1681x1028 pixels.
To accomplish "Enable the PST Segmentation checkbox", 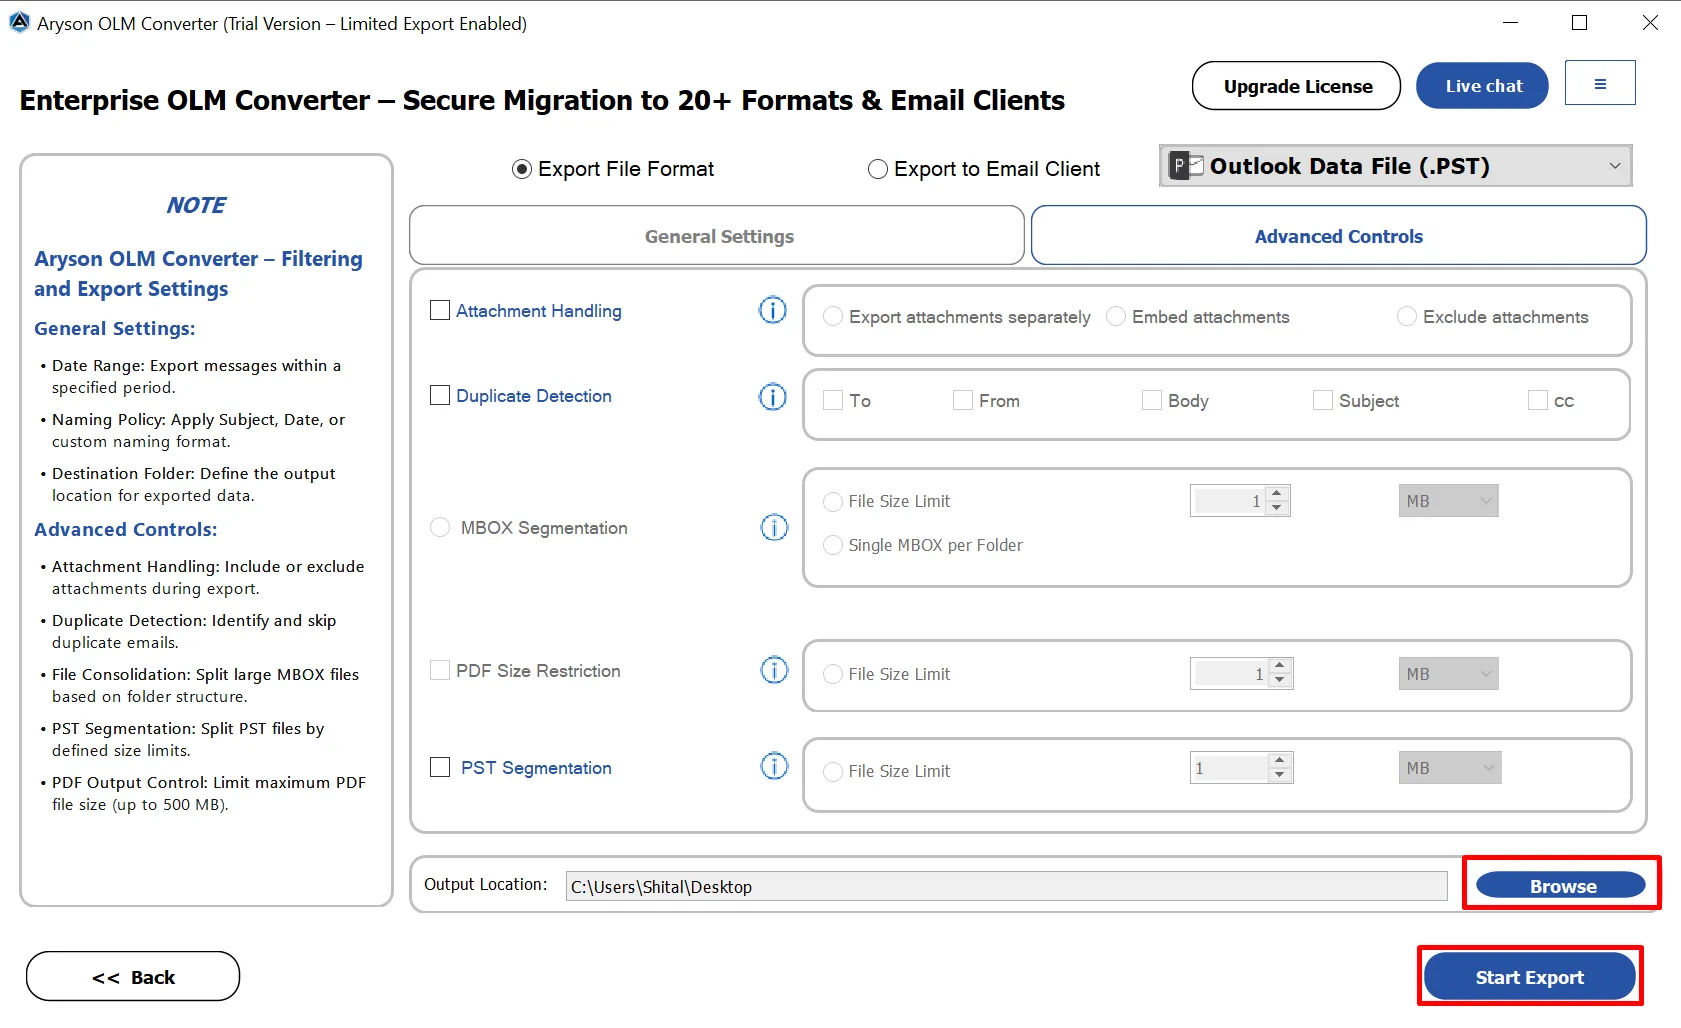I will click(440, 767).
